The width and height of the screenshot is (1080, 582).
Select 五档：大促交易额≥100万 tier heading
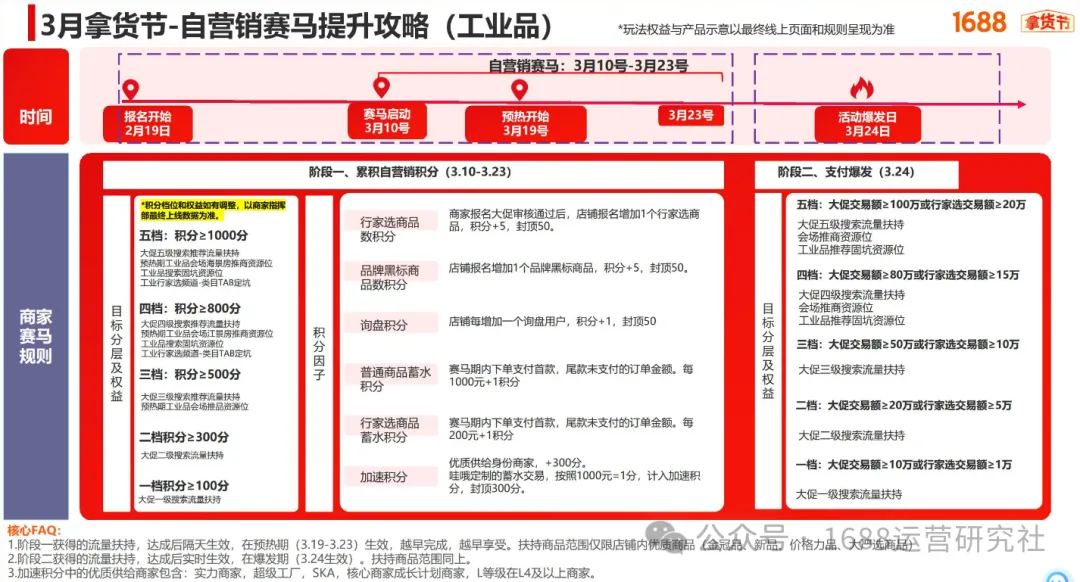tap(911, 205)
